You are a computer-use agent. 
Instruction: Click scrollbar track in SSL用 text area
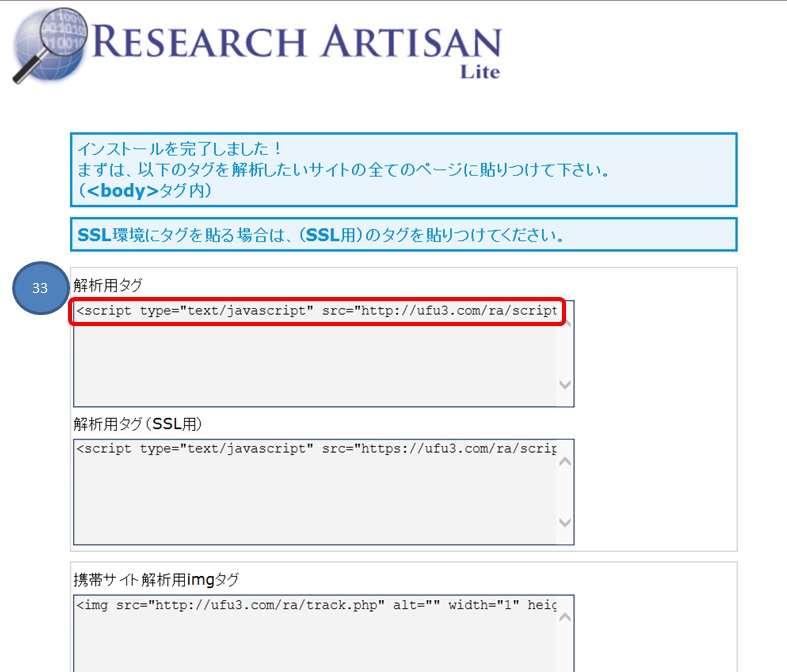click(x=565, y=491)
